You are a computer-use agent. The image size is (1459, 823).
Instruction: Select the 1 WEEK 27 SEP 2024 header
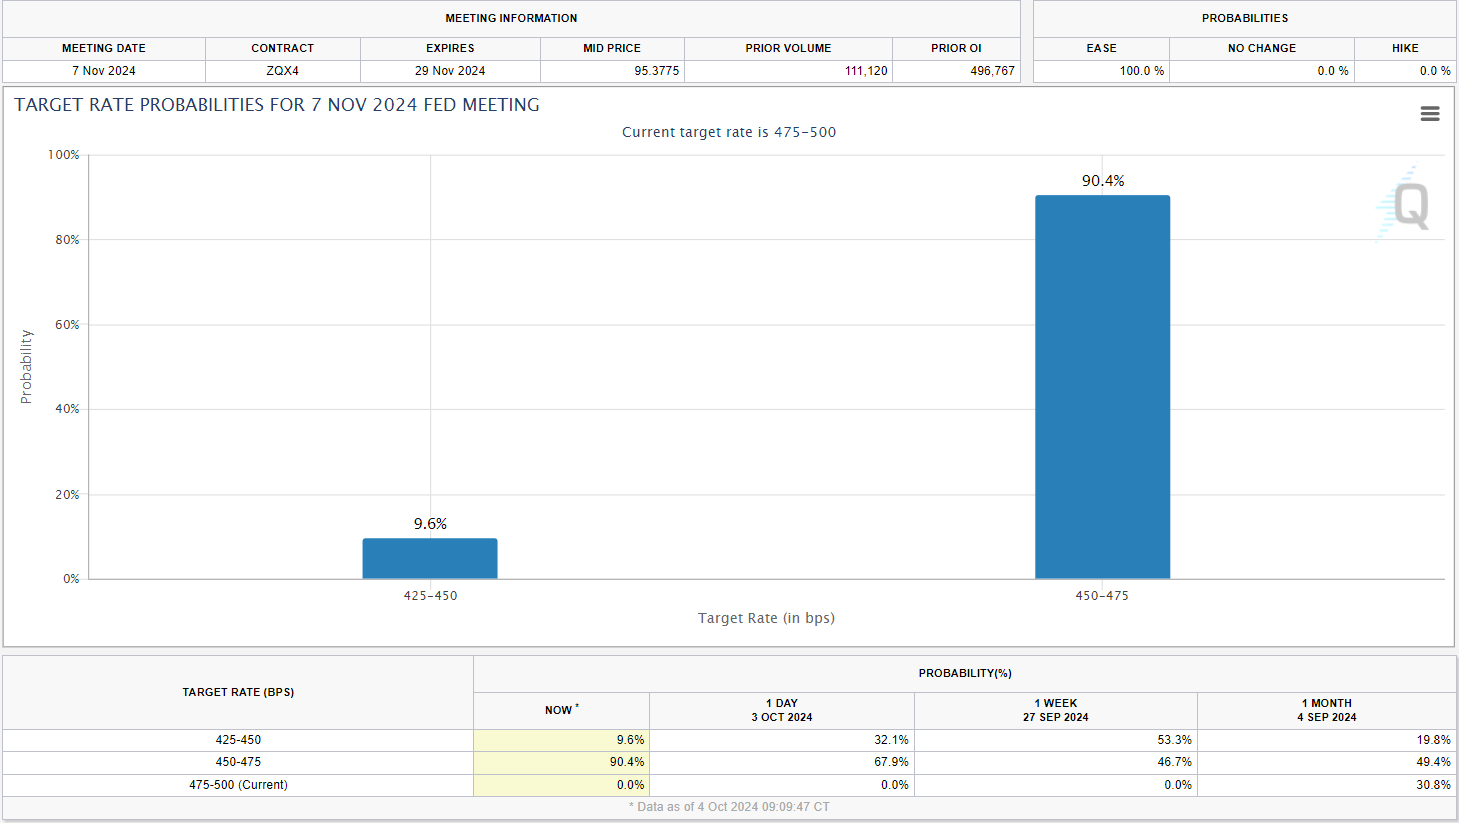(1055, 710)
